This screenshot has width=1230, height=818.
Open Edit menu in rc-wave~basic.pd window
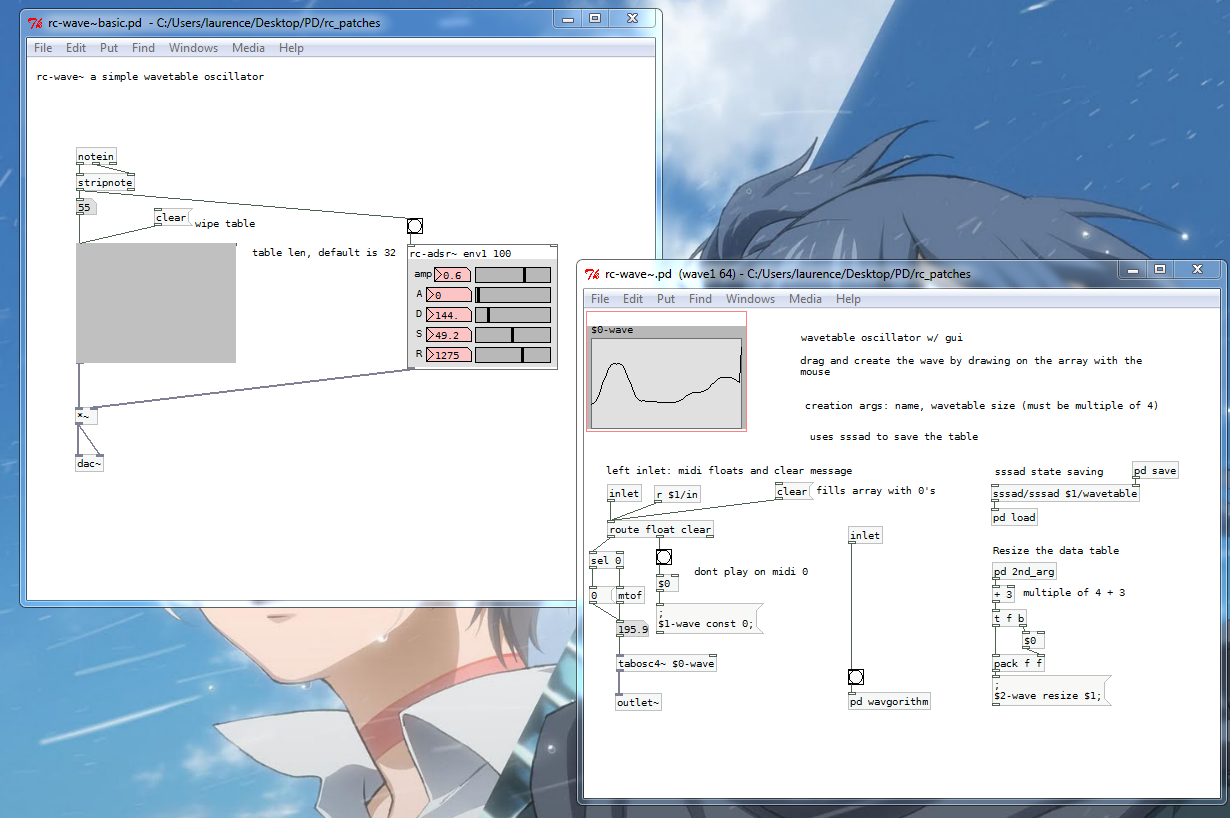click(76, 48)
